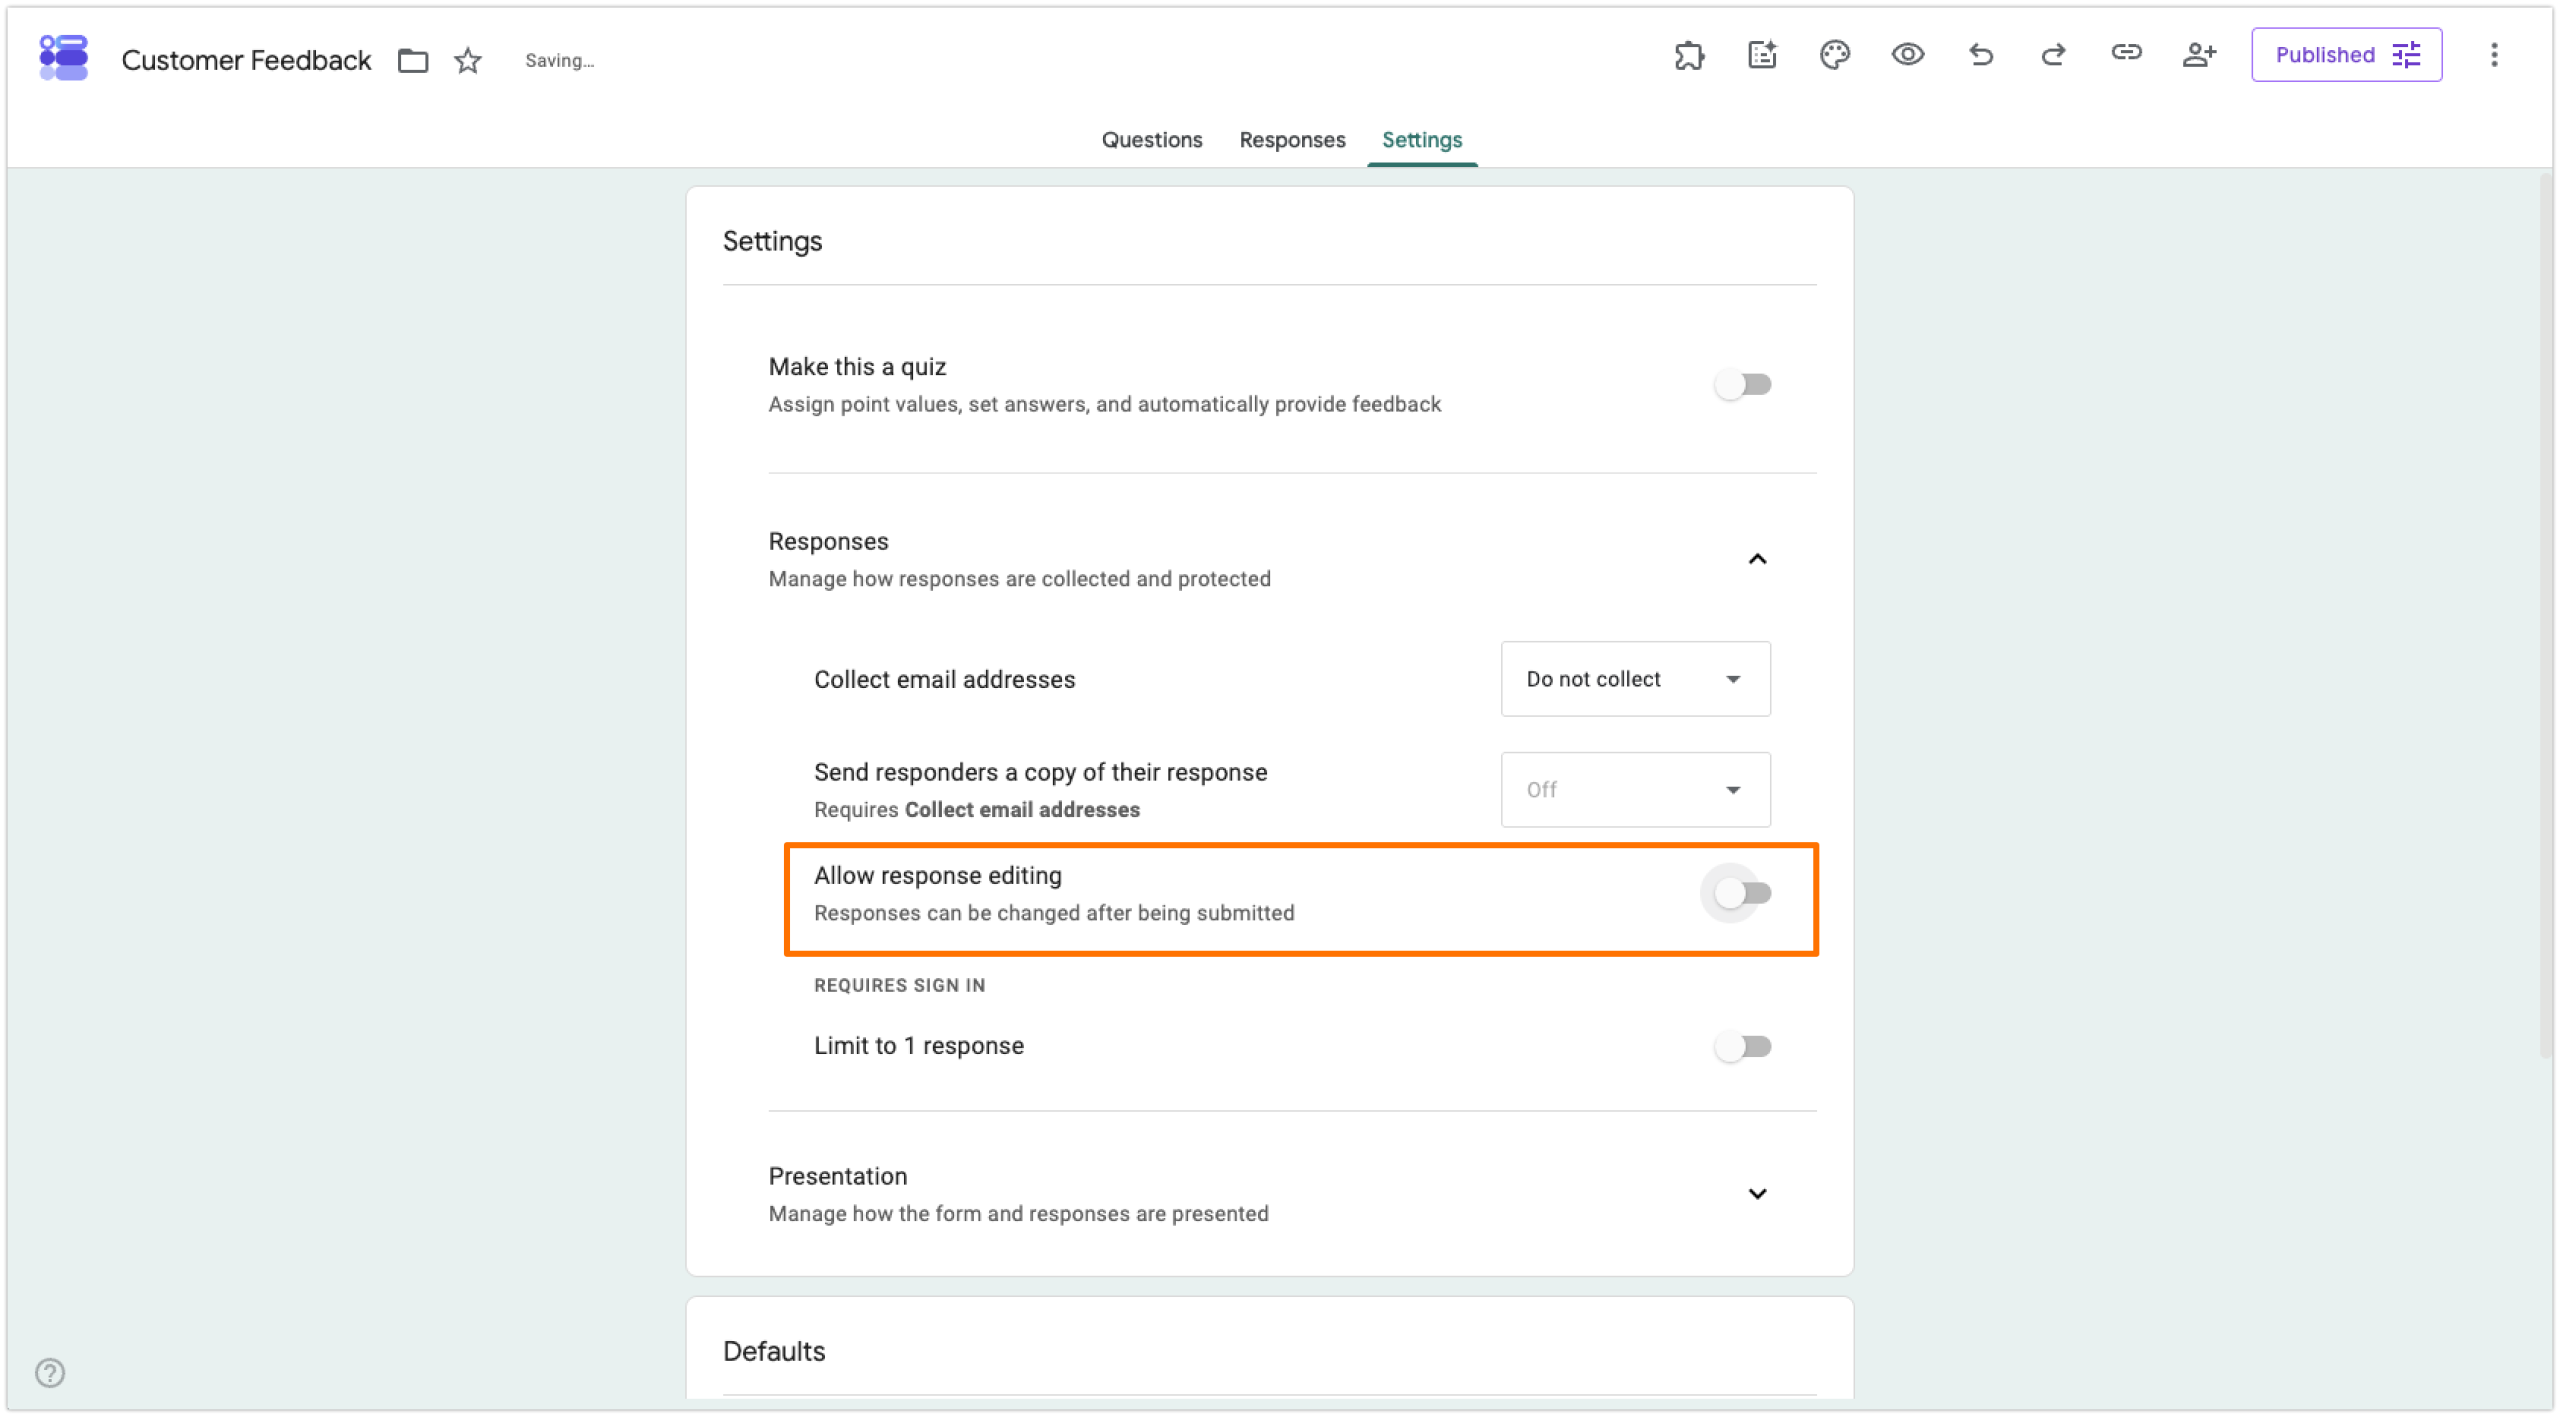Image resolution: width=2560 pixels, height=1417 pixels.
Task: Add collaborators with person-plus icon
Action: pos(2199,55)
